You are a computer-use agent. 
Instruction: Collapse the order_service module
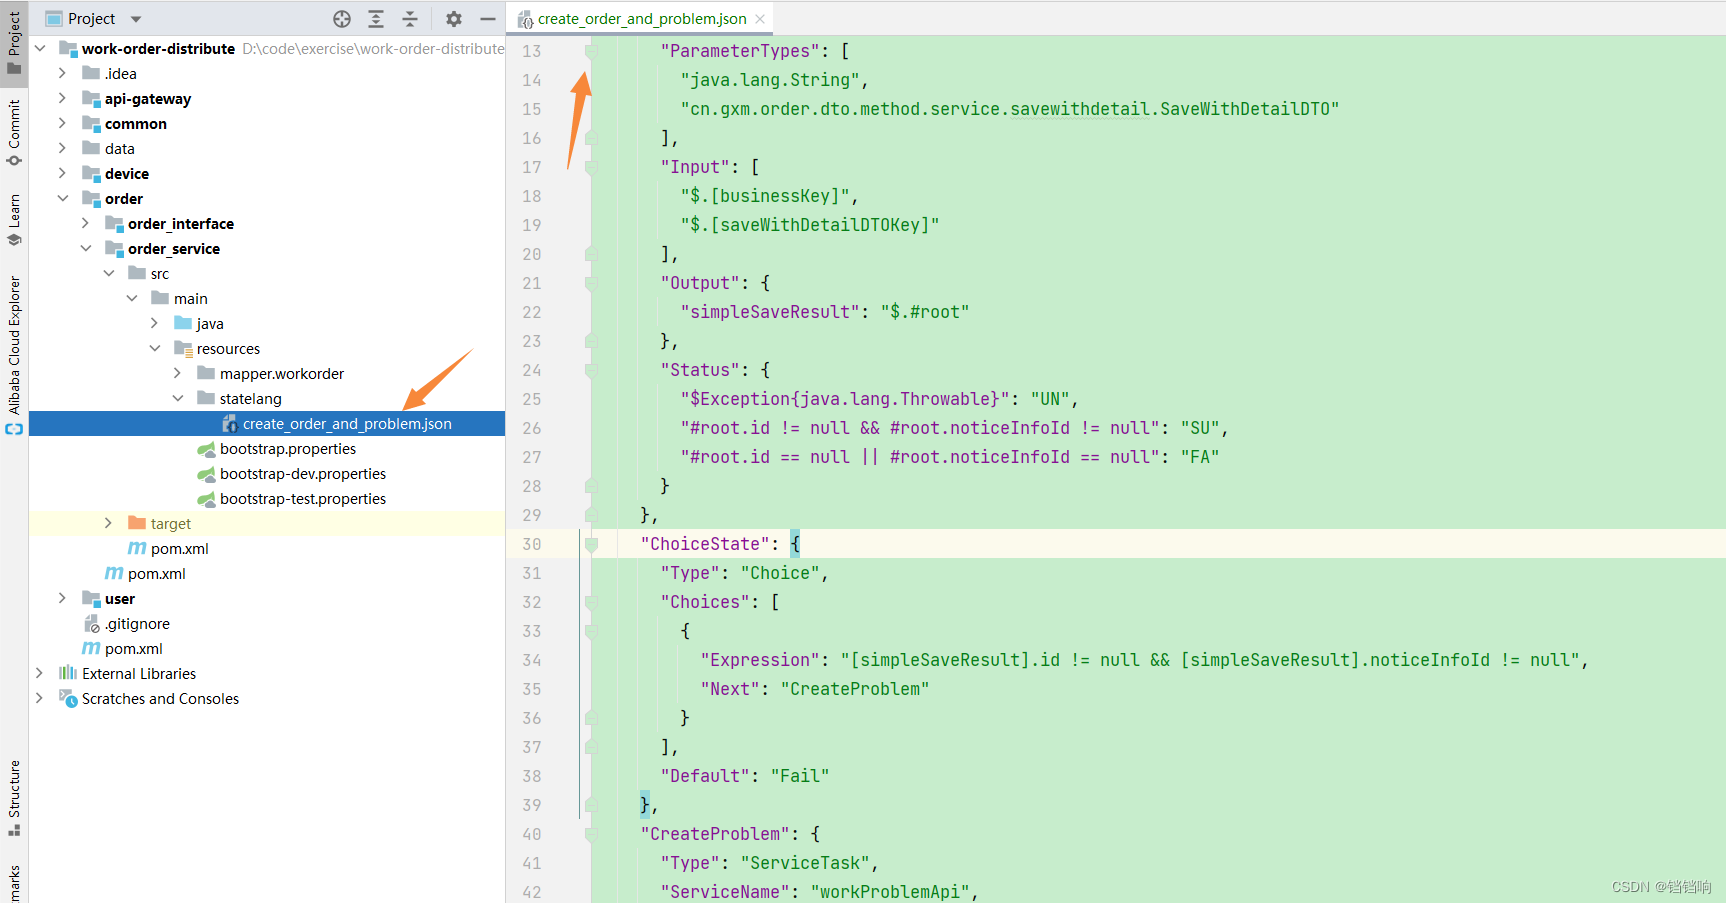pos(85,248)
